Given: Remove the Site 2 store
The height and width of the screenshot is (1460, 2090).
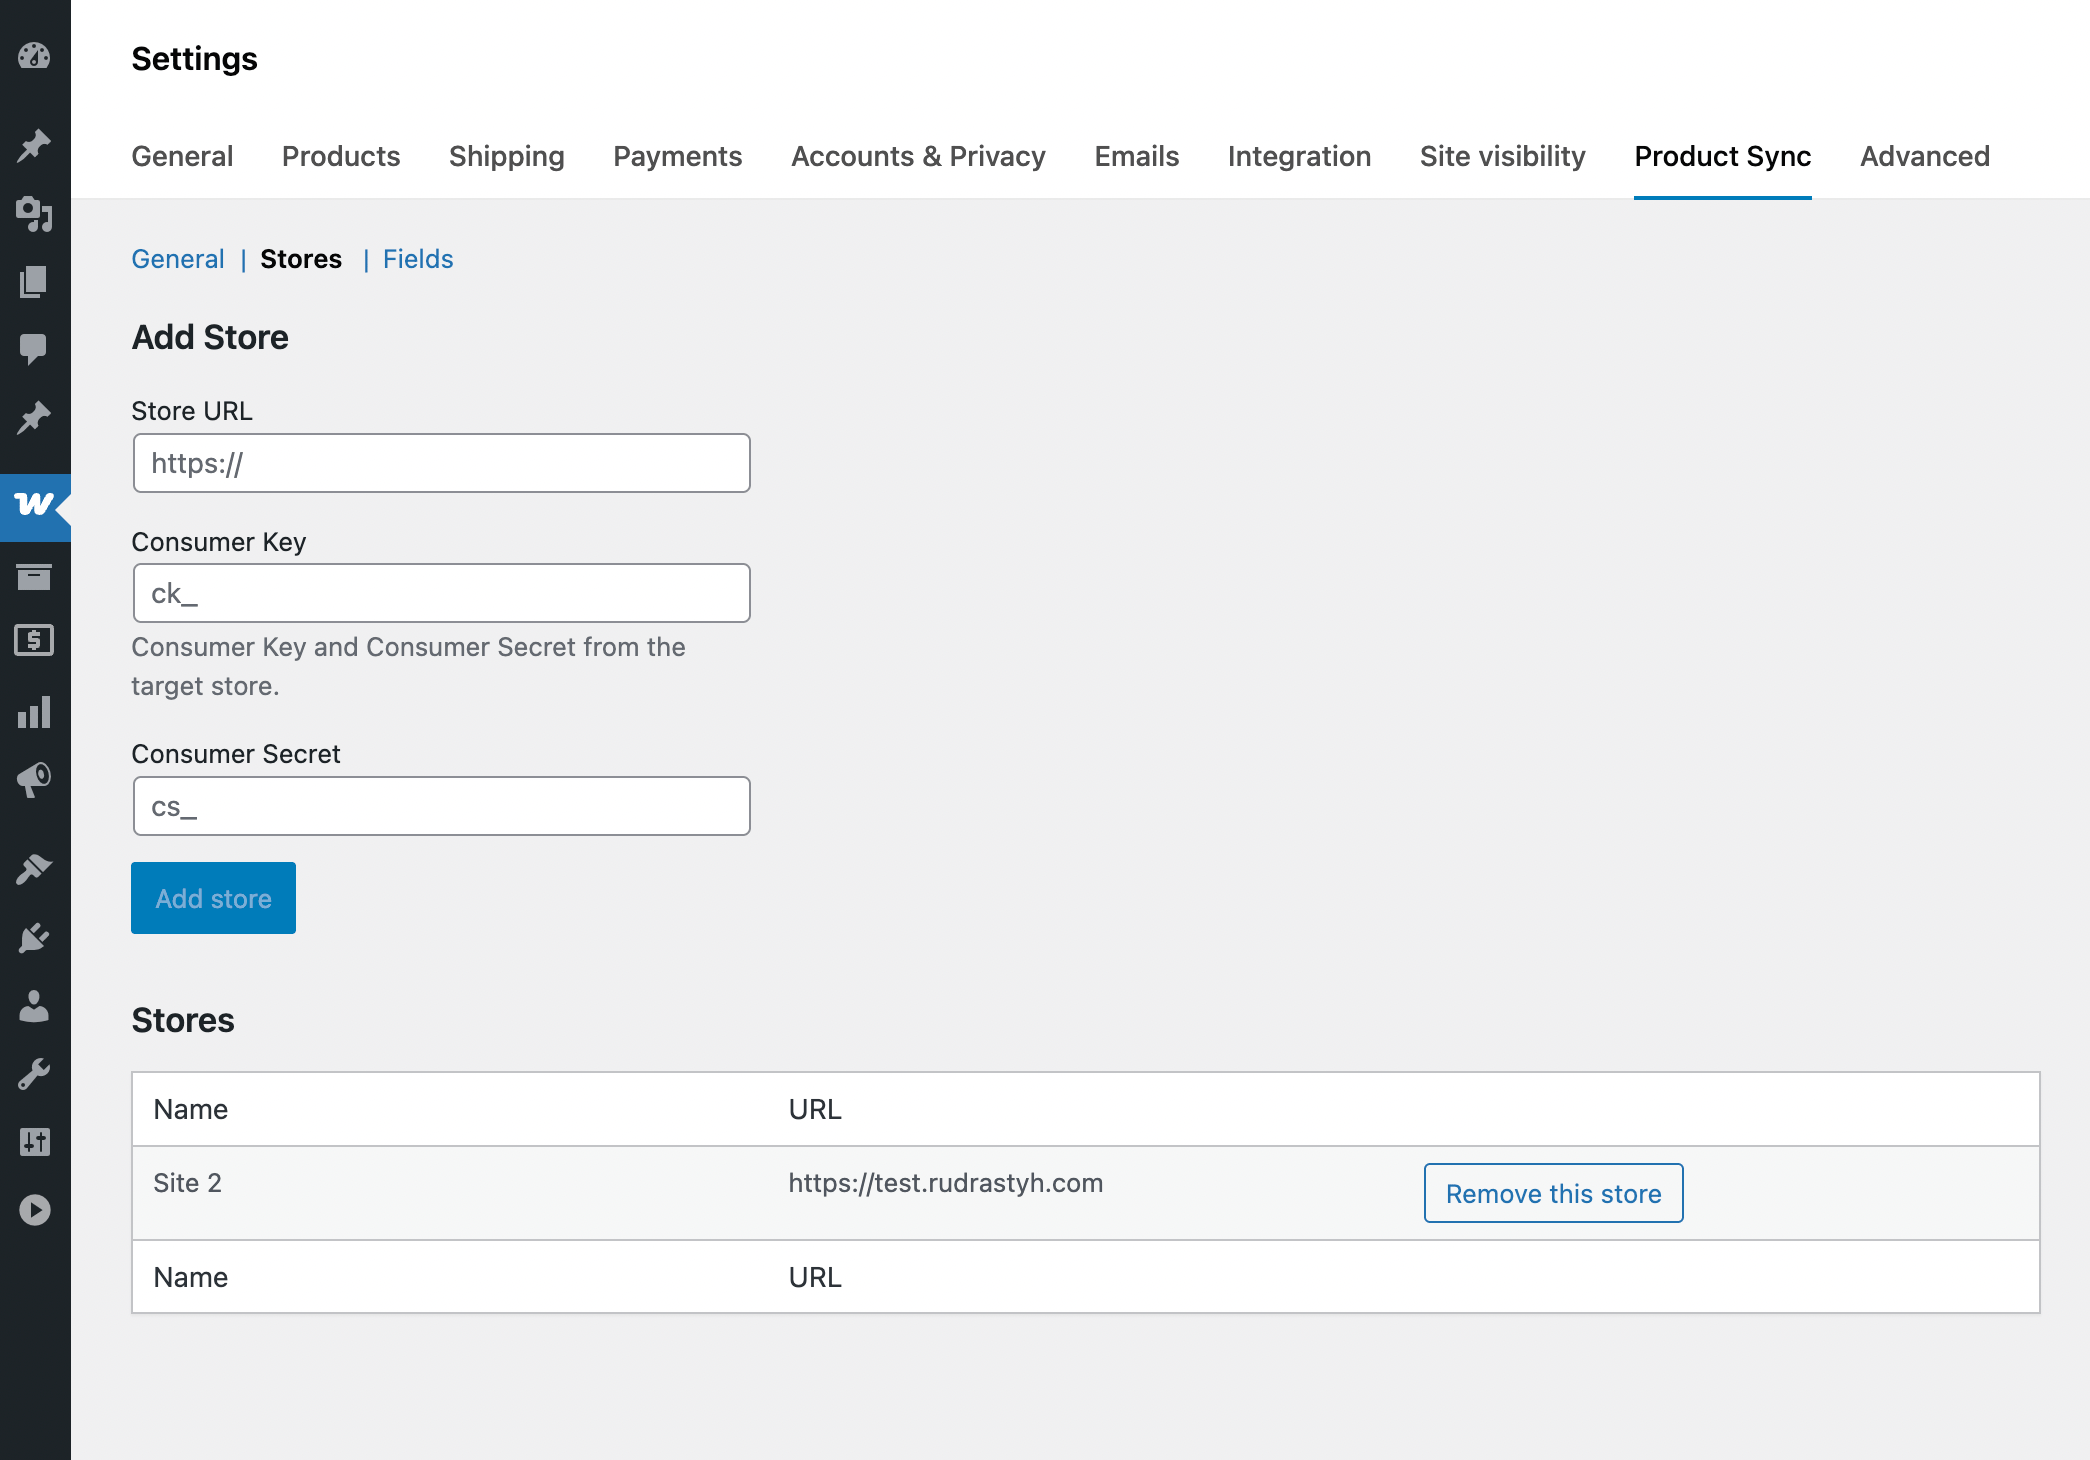Looking at the screenshot, I should tap(1552, 1192).
